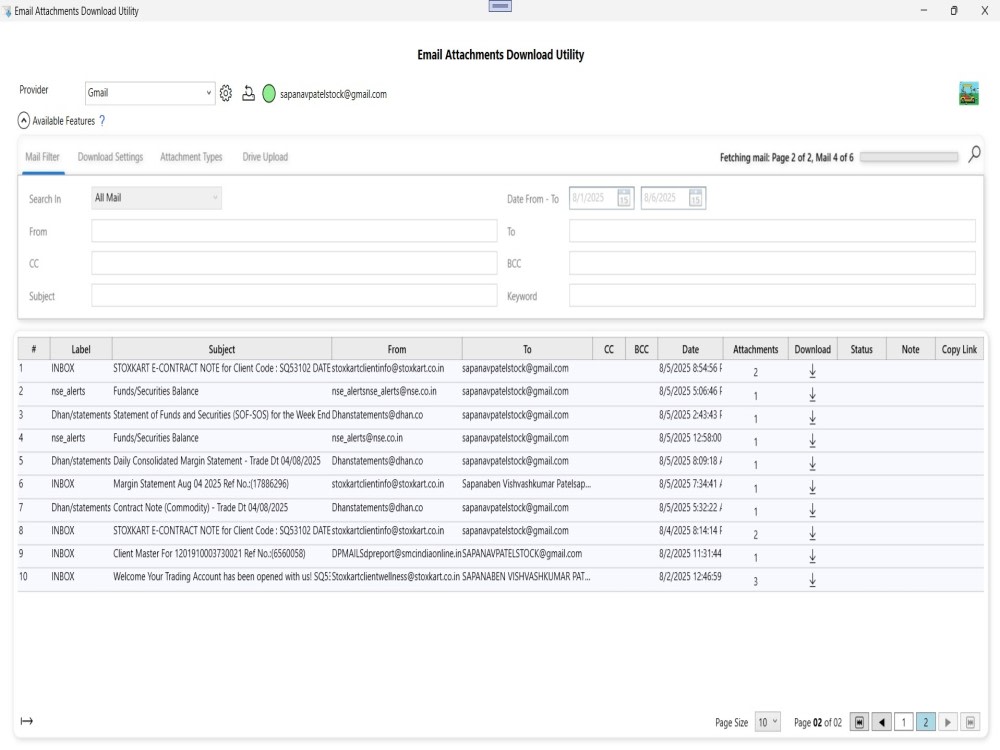1000x750 pixels.
Task: Download attachments for row 1 STOXKART E-CONTRACT
Action: pyautogui.click(x=812, y=371)
